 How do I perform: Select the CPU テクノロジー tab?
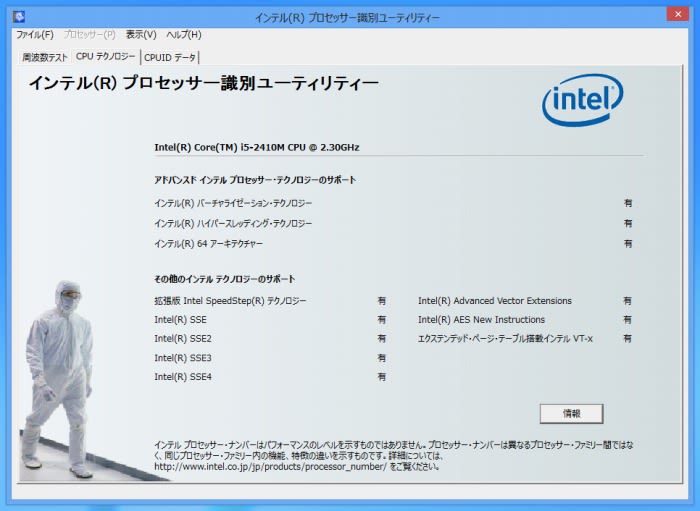(106, 57)
